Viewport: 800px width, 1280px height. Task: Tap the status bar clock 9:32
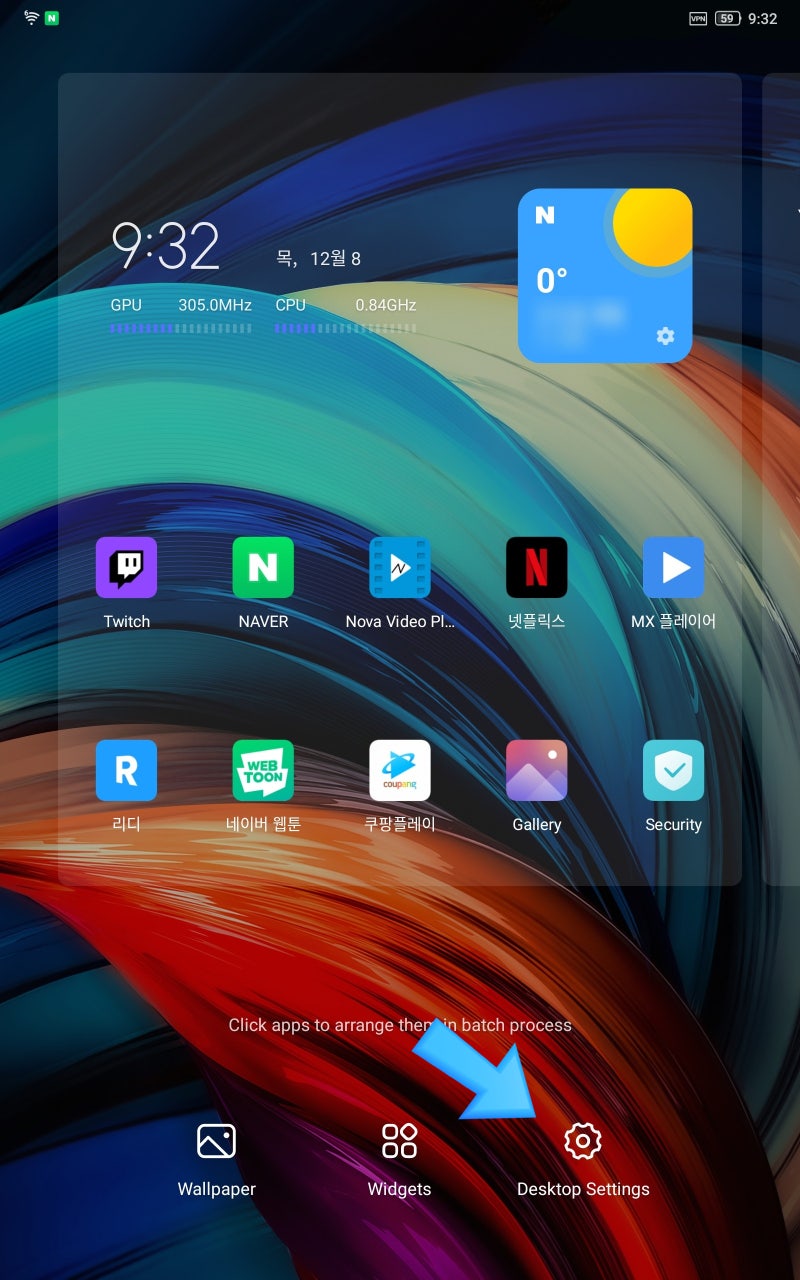[x=763, y=18]
